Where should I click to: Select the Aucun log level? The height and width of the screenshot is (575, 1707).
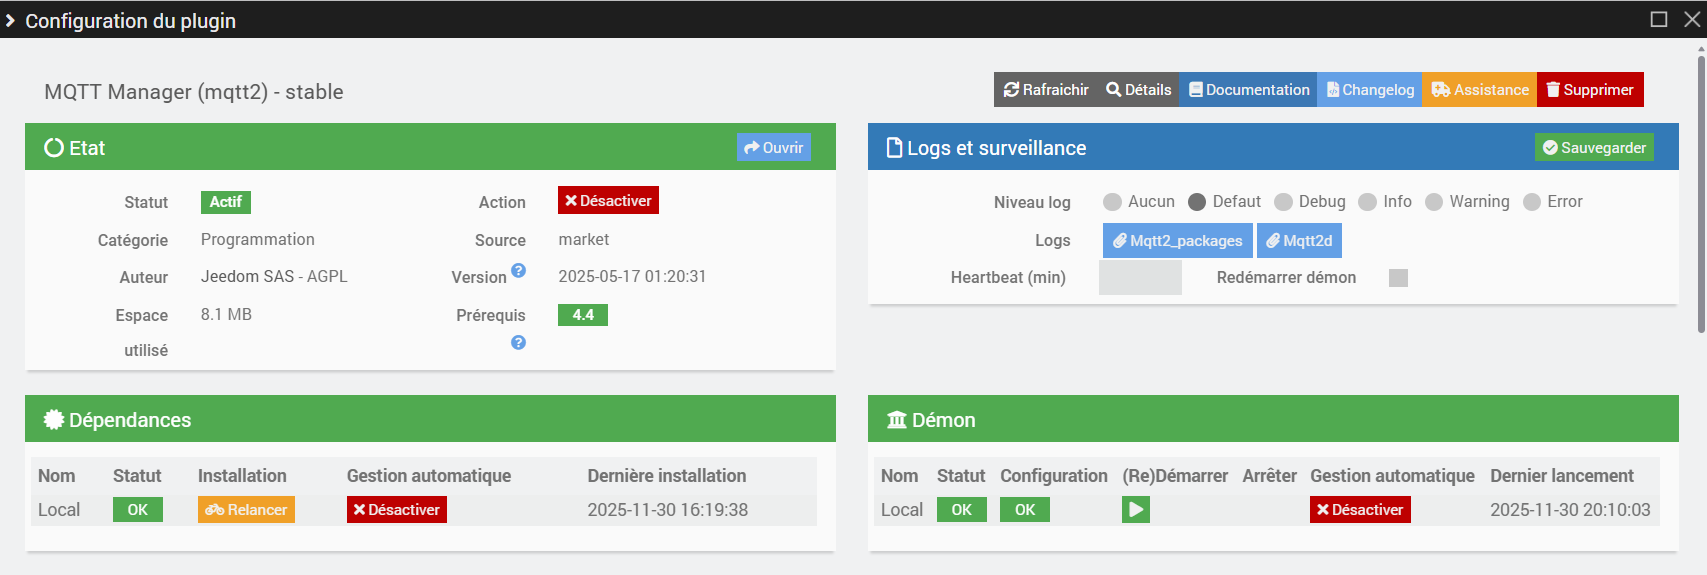pyautogui.click(x=1112, y=202)
